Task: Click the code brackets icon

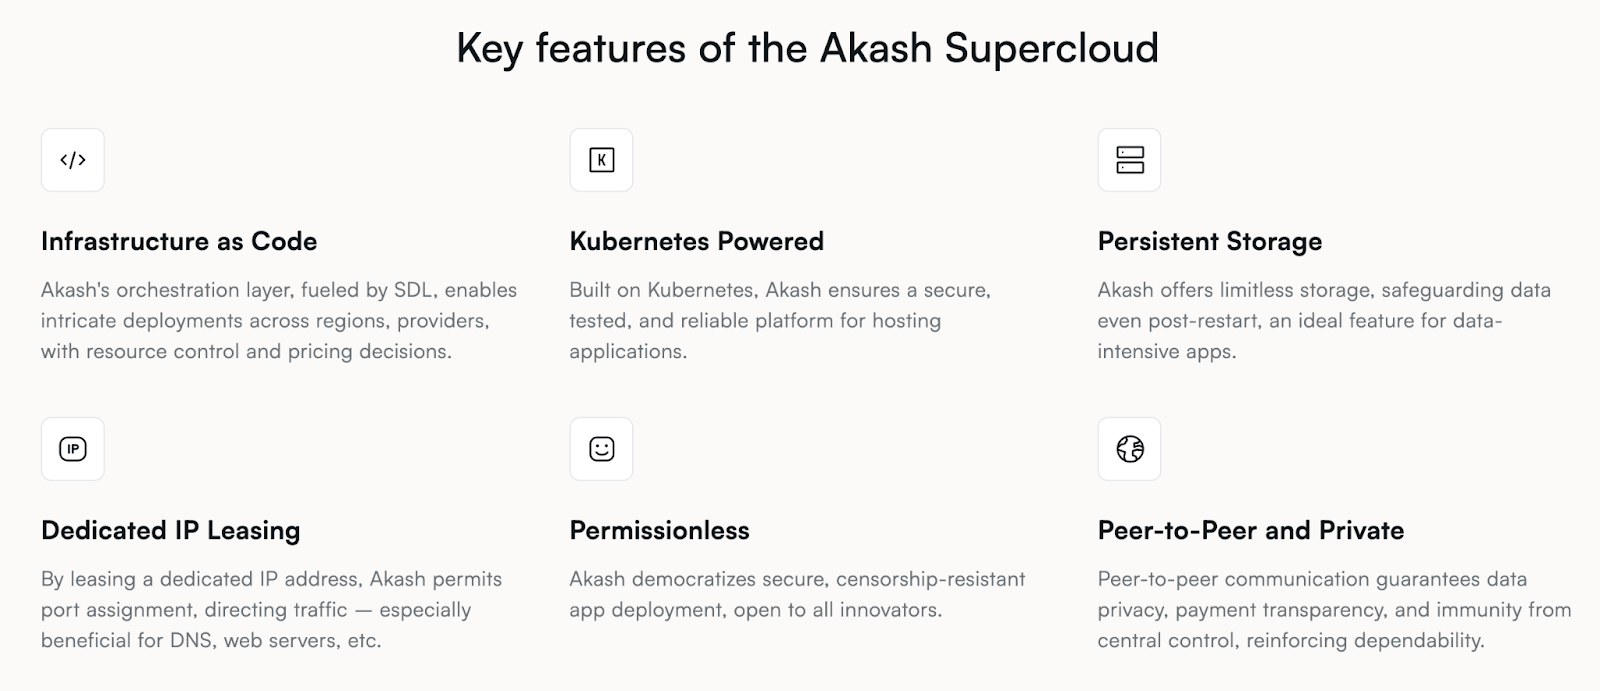Action: coord(73,160)
